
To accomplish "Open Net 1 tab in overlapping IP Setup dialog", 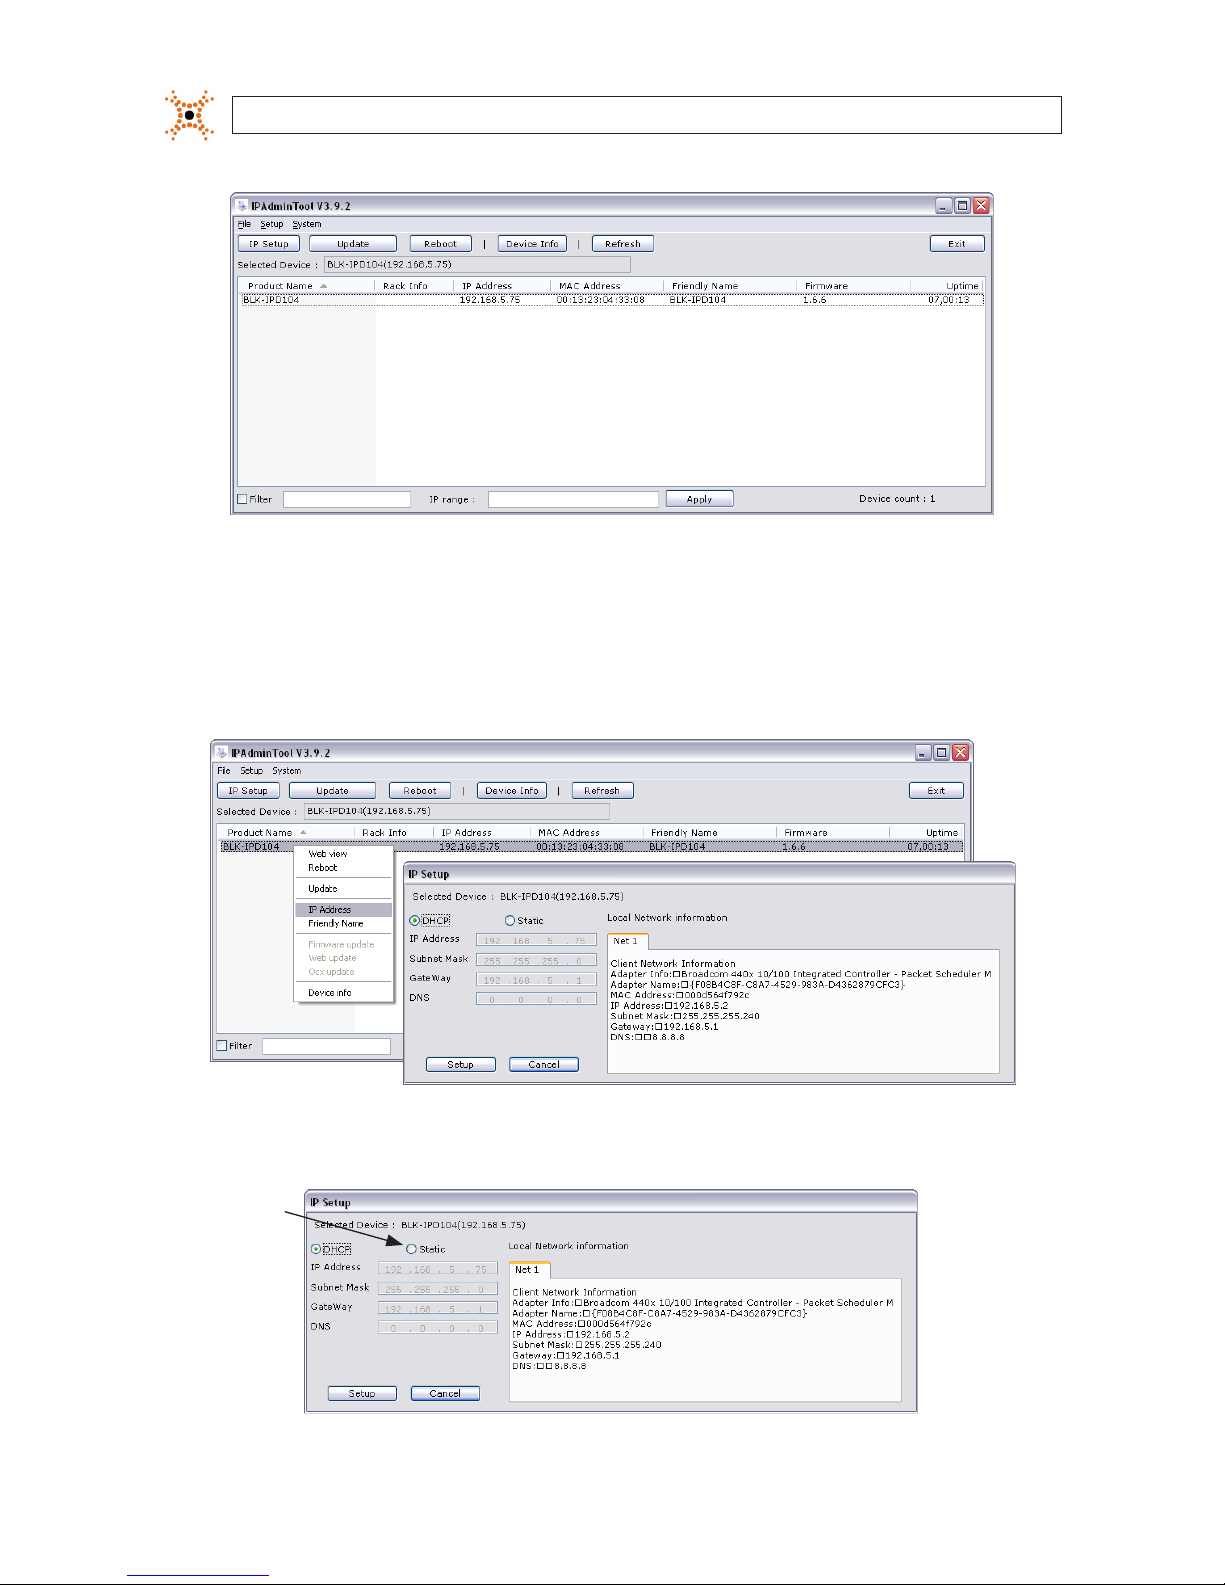I will (627, 941).
